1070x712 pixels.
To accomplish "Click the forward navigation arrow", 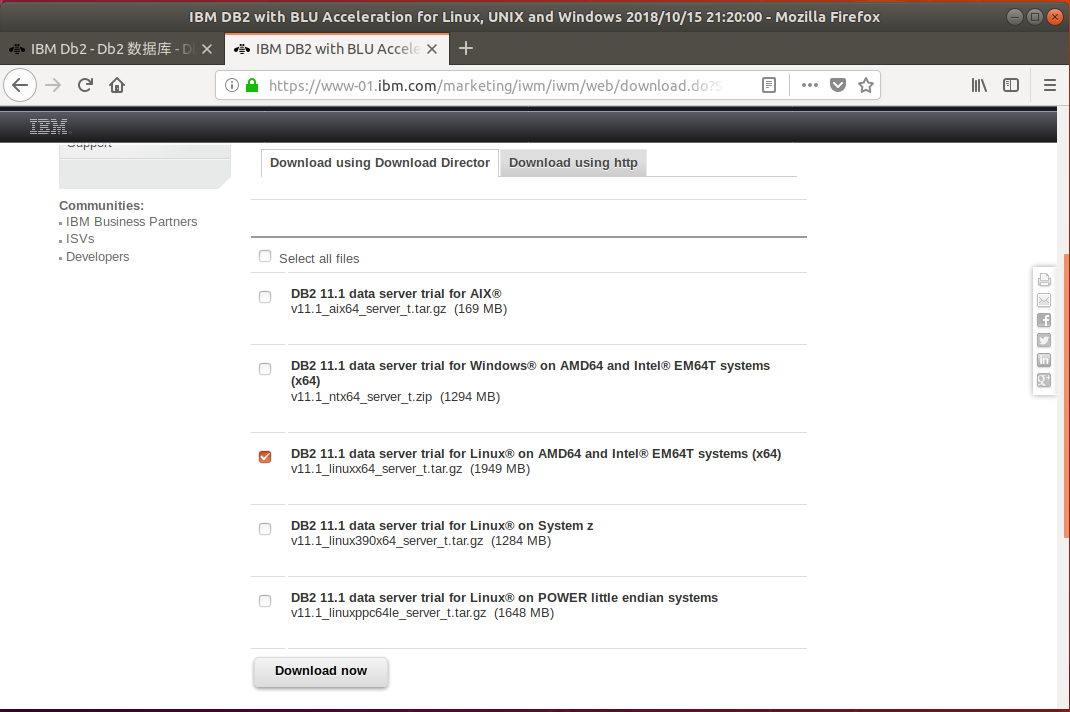I will click(x=53, y=85).
